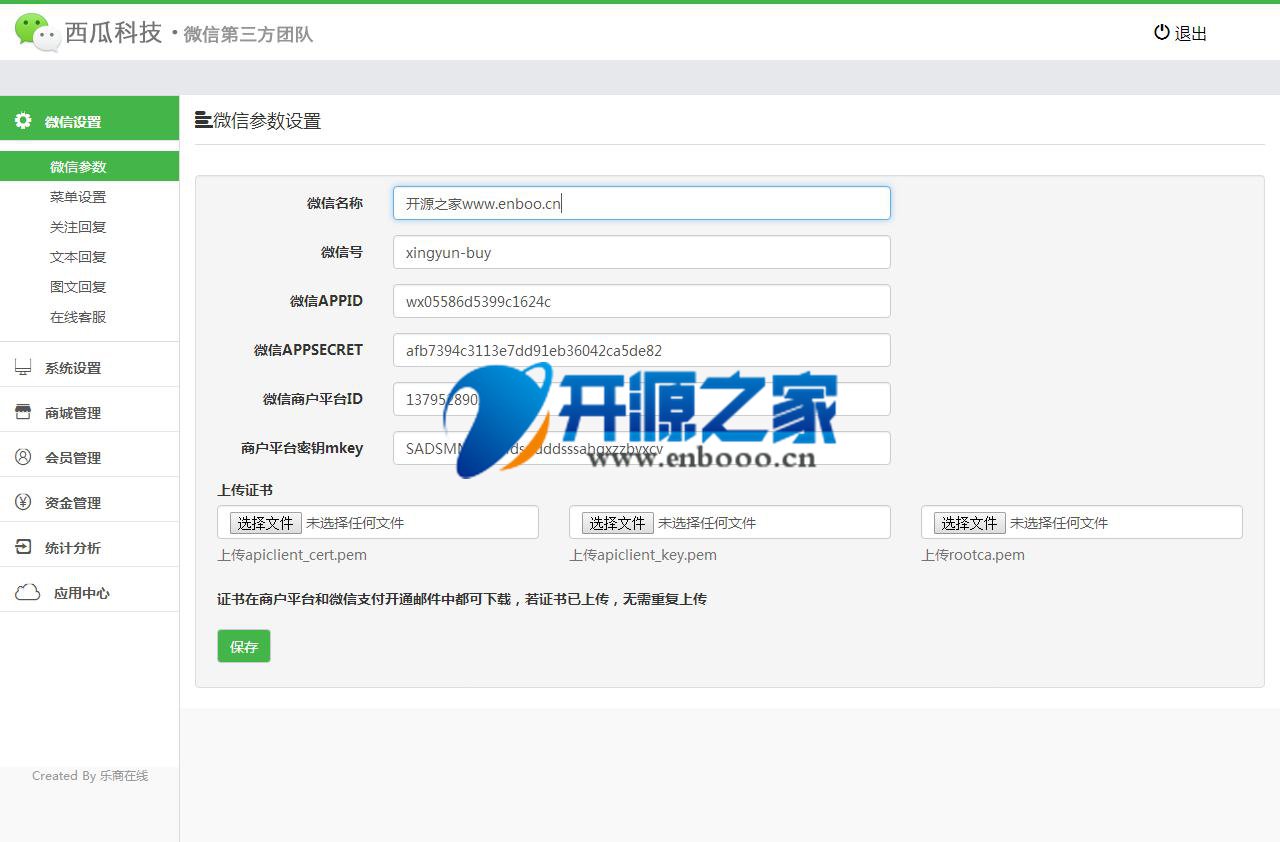Open 在线客服 submenu item
The height and width of the screenshot is (842, 1280).
click(x=78, y=317)
